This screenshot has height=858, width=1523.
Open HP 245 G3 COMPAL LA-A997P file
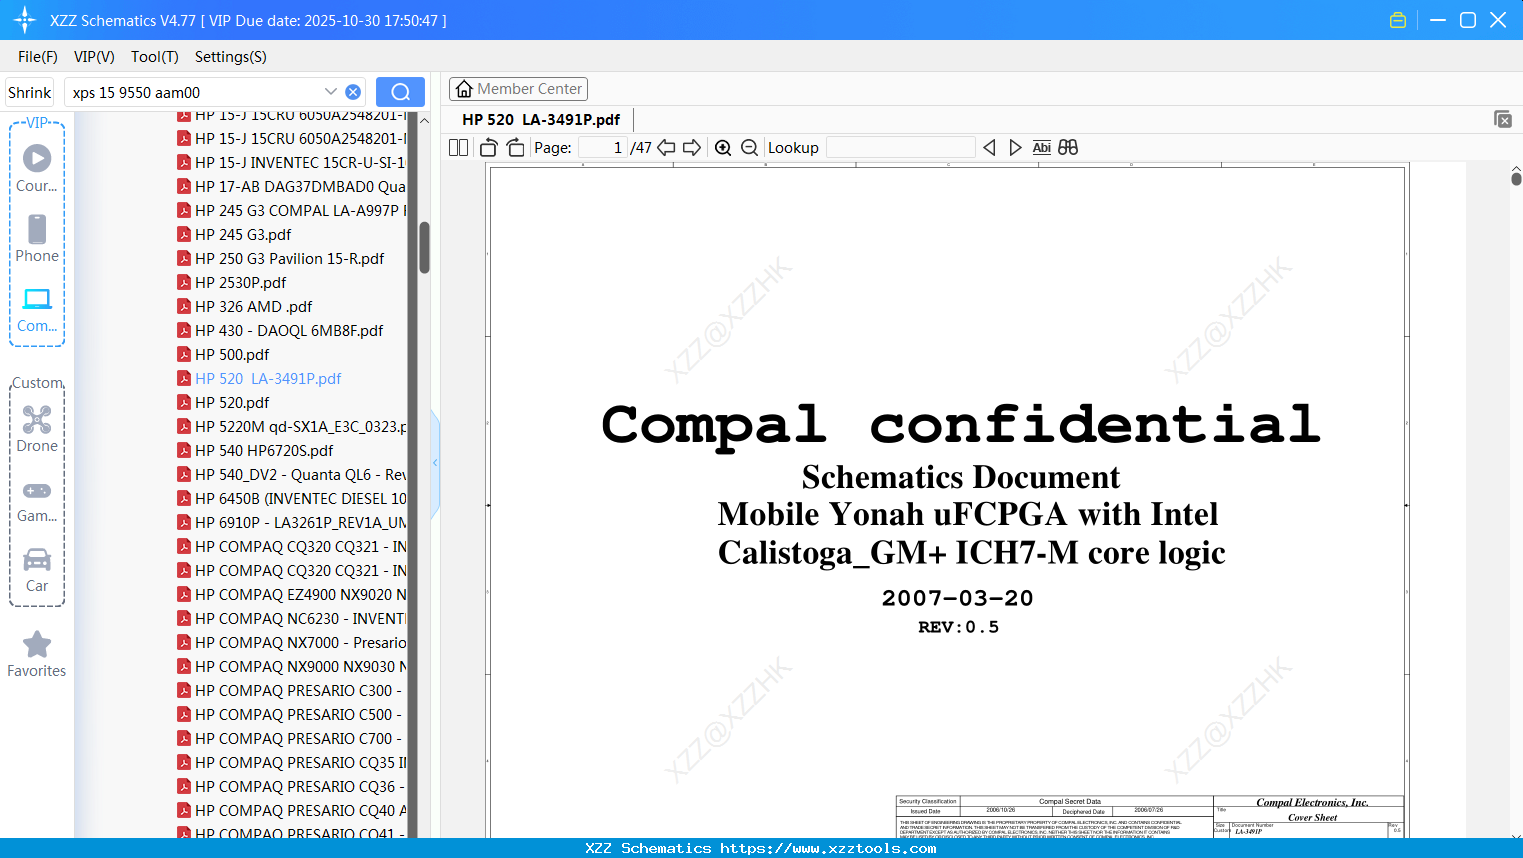point(291,210)
